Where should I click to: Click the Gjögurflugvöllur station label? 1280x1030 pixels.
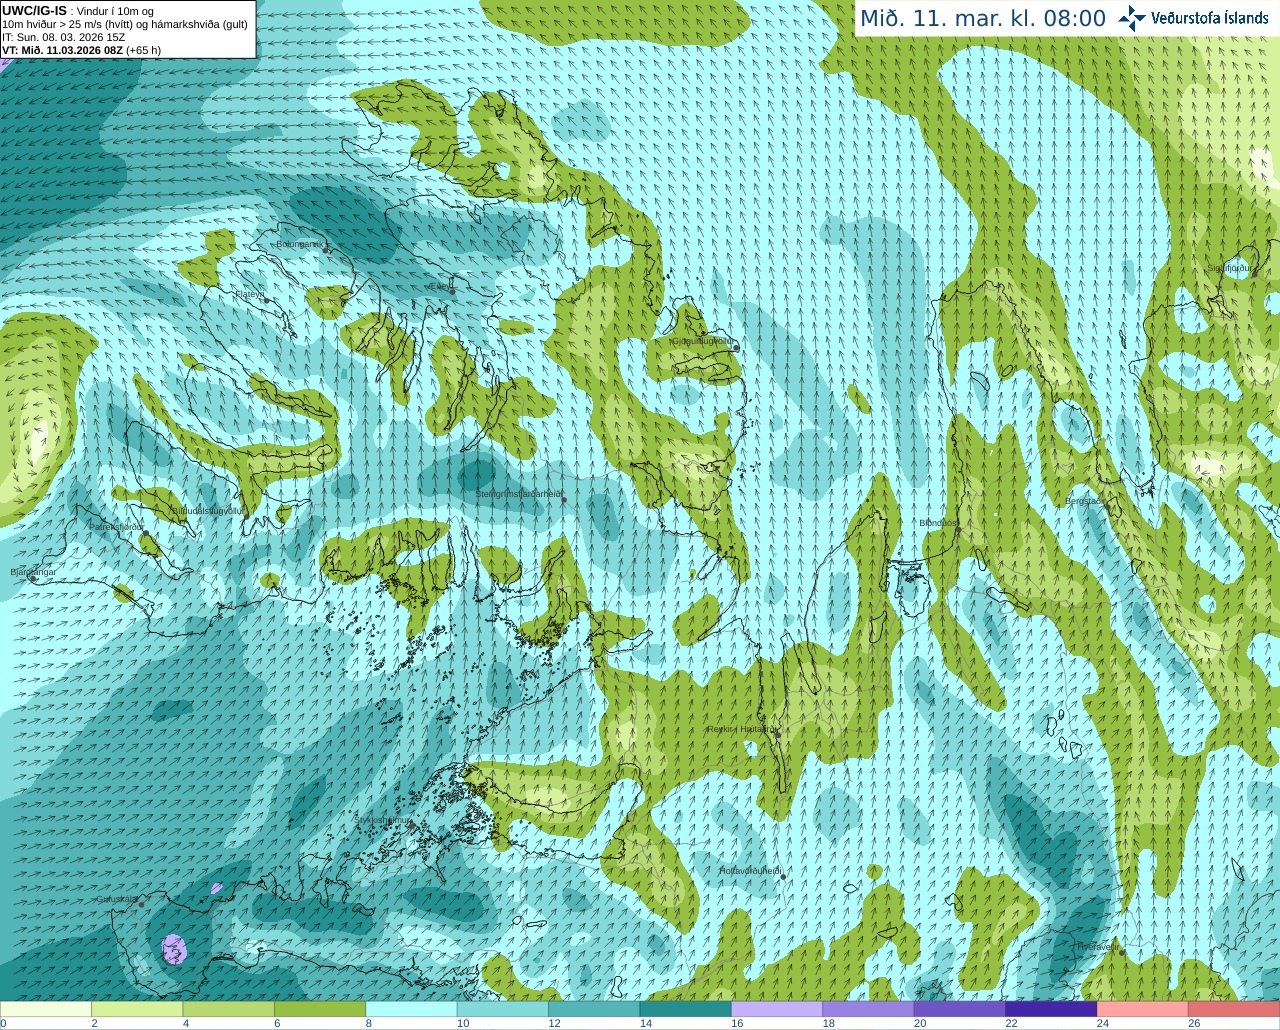(703, 341)
